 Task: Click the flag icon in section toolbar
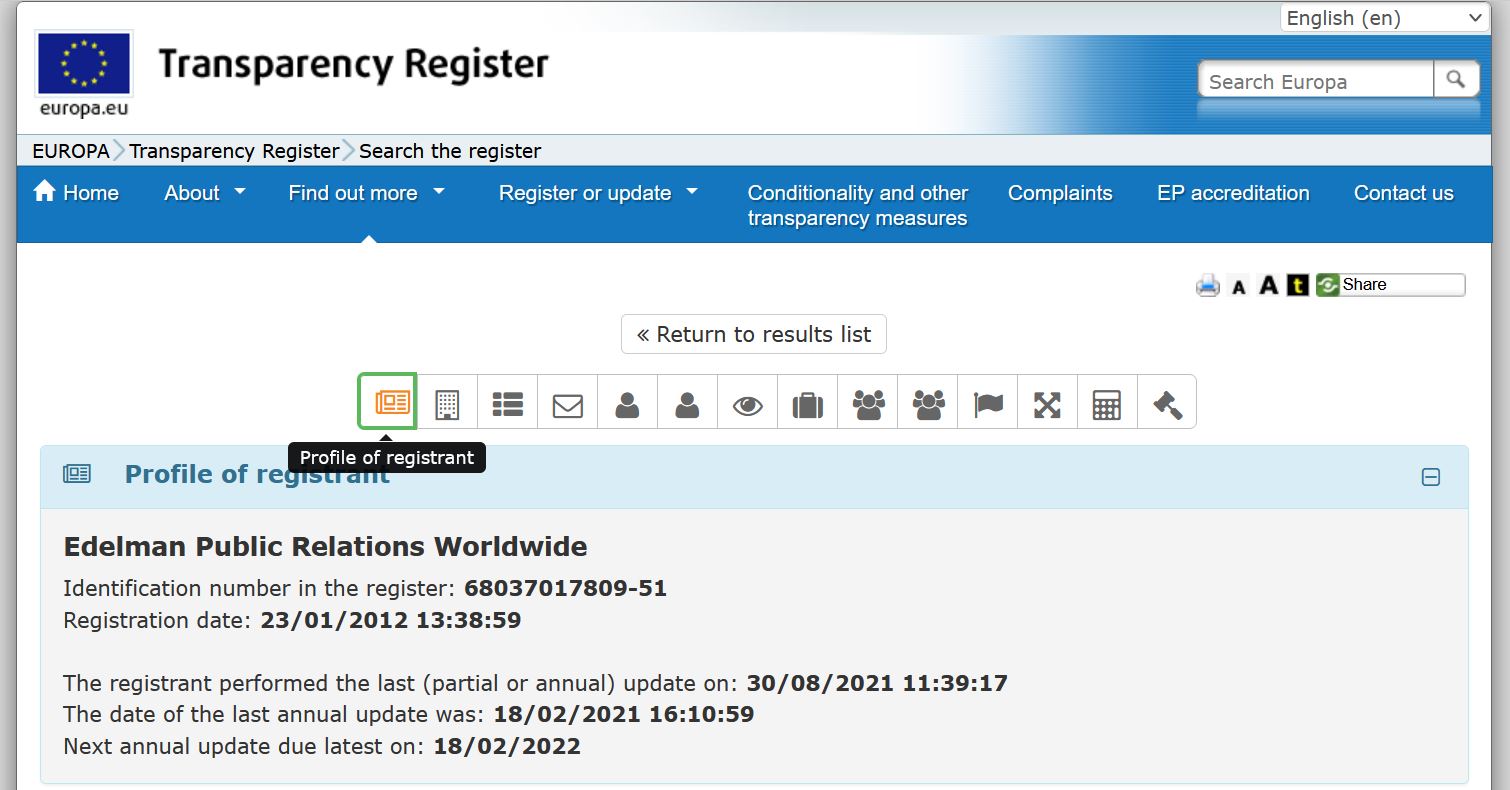(x=987, y=404)
